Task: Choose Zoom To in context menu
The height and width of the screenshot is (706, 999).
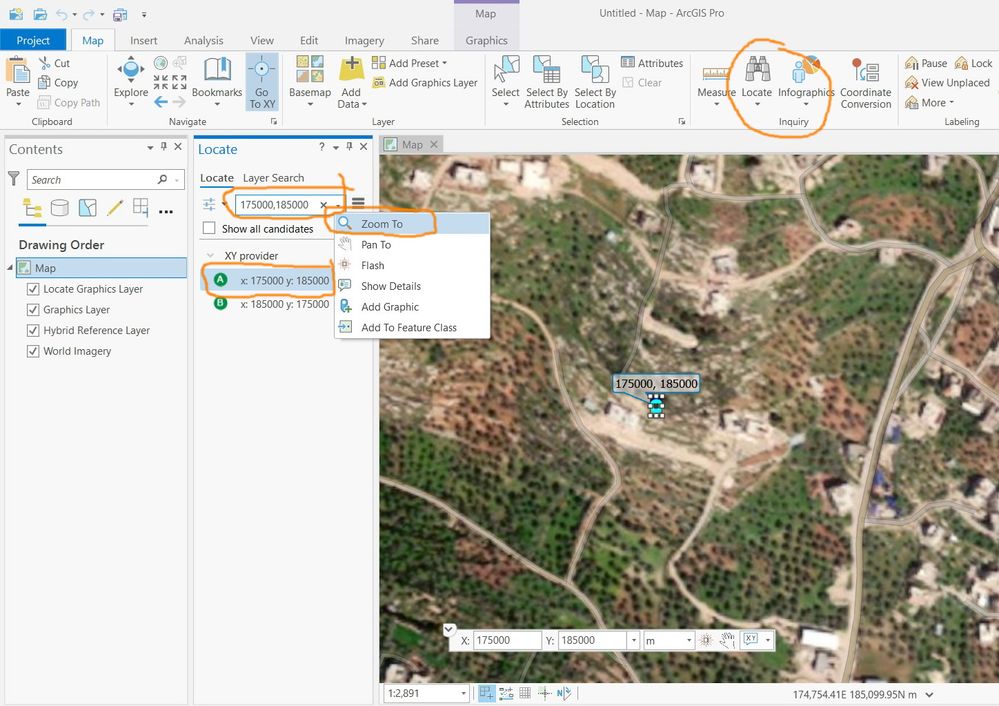Action: [412, 224]
